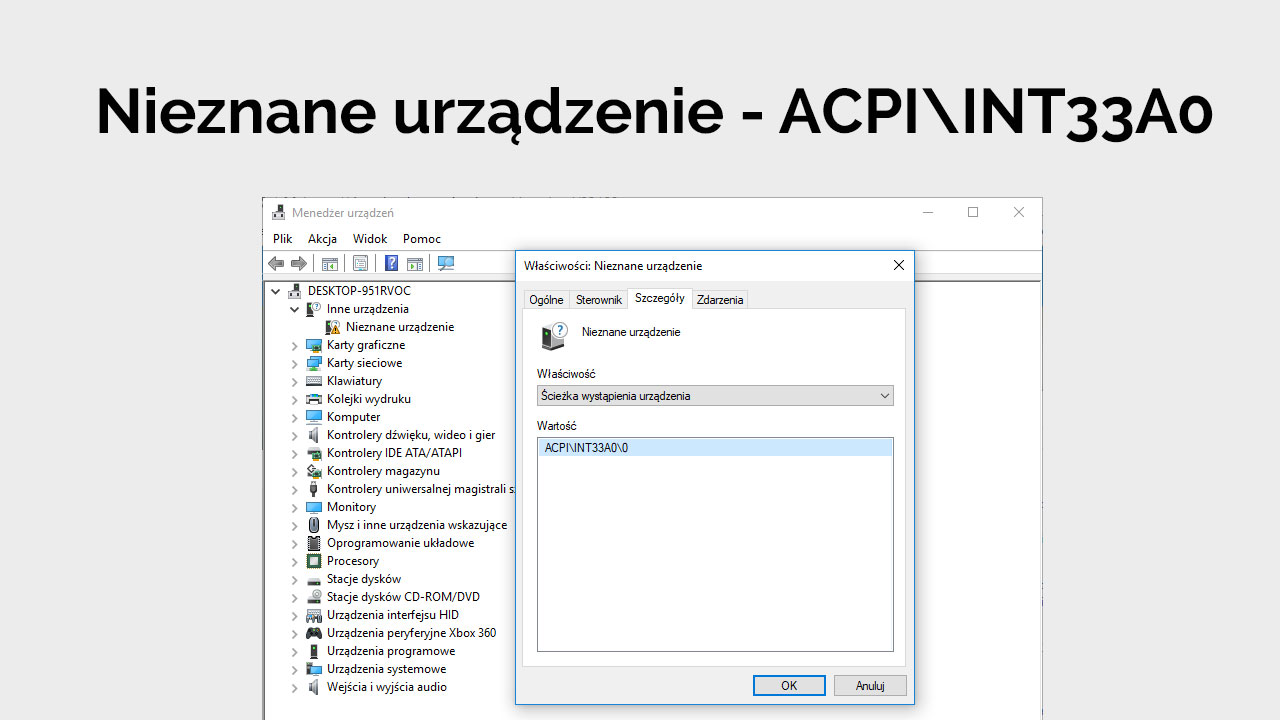Expand Urządzenia programowe category
This screenshot has width=1280, height=720.
pos(294,651)
